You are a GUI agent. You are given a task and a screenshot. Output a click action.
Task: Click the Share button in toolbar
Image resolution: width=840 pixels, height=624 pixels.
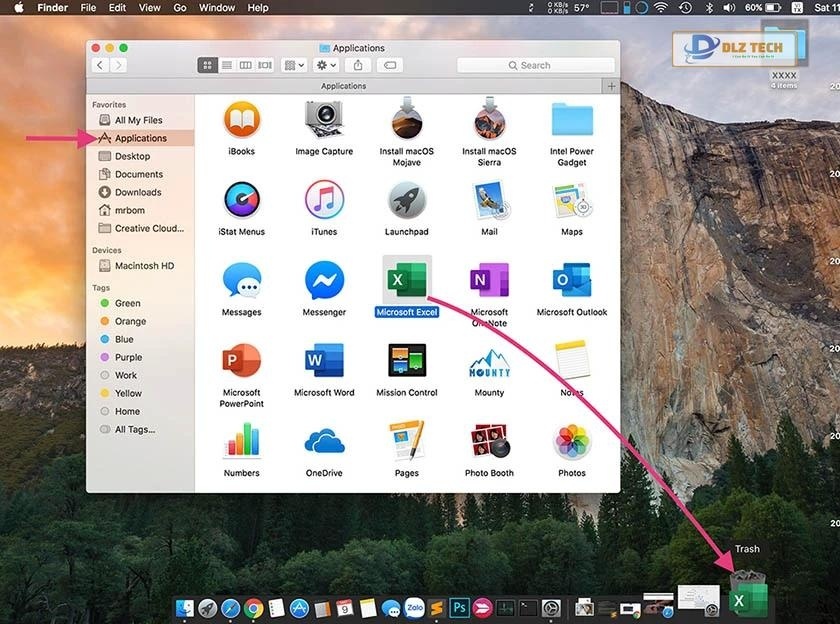[357, 64]
